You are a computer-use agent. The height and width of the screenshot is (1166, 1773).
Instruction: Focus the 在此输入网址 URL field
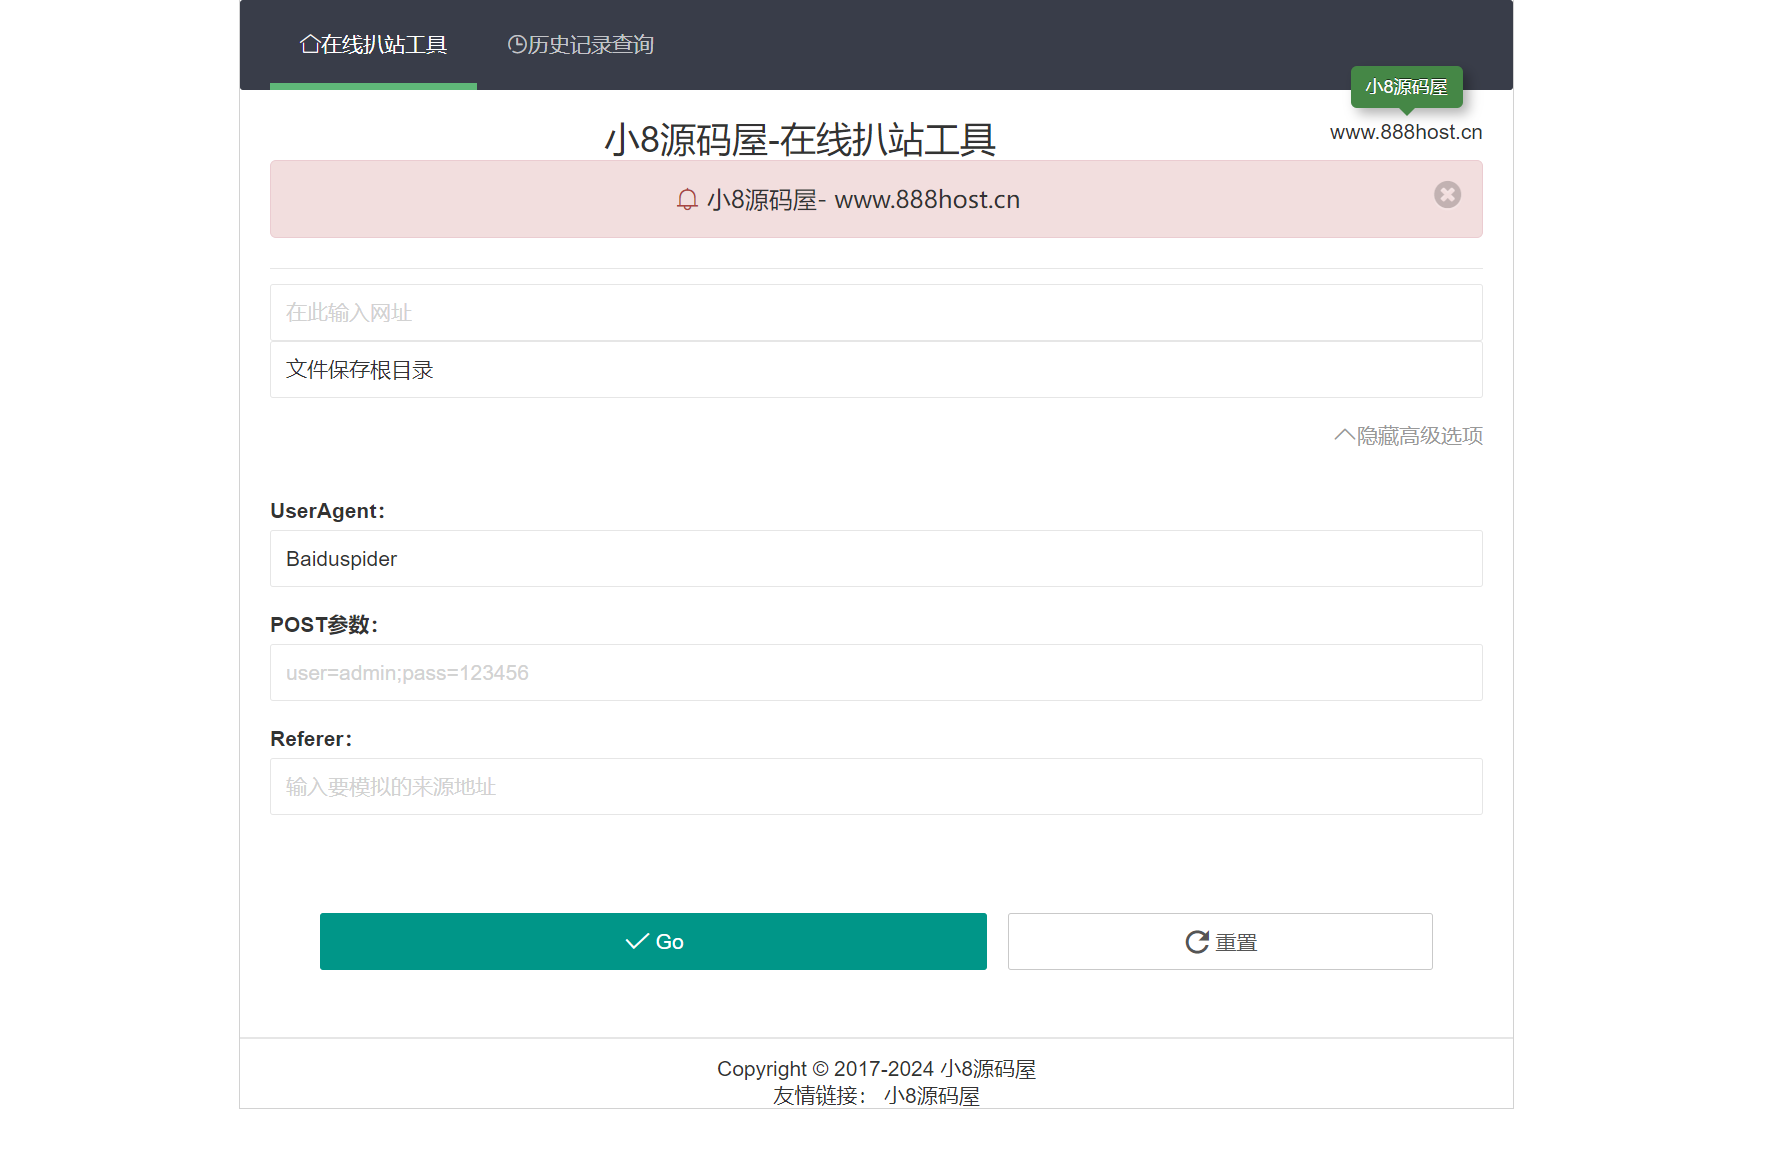(x=876, y=313)
